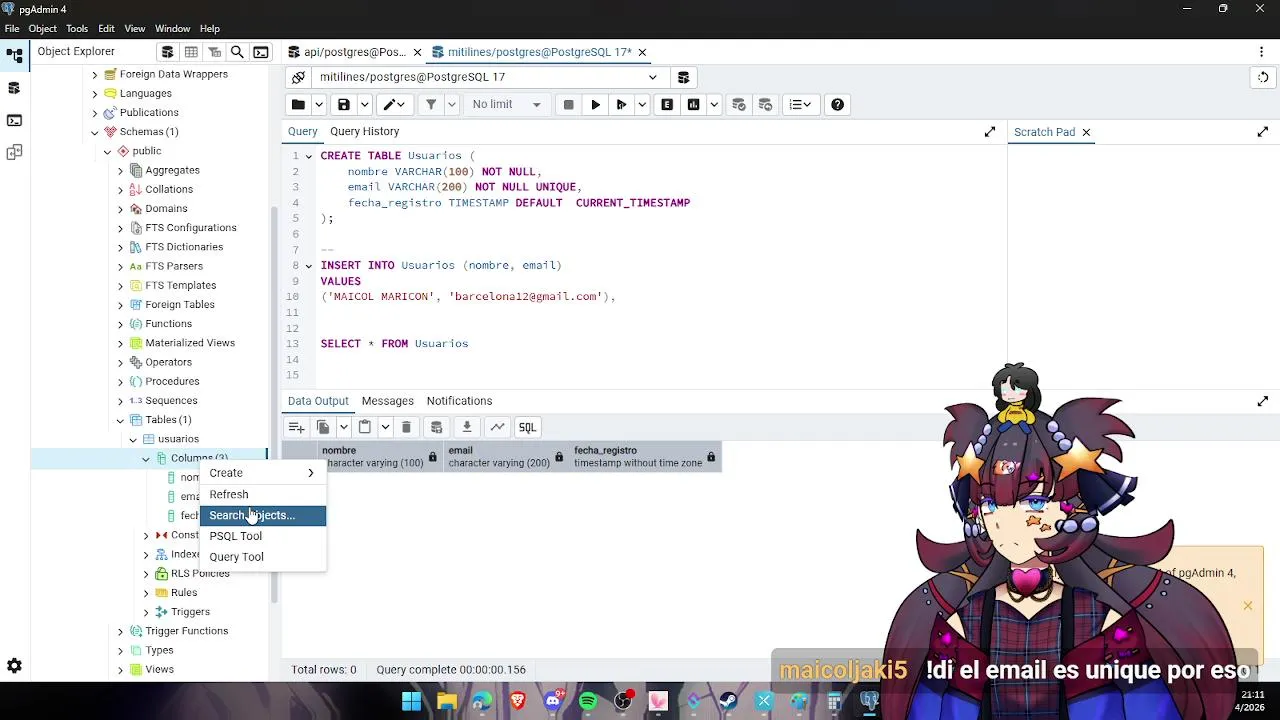Open the Object menu in menu bar

43,29
